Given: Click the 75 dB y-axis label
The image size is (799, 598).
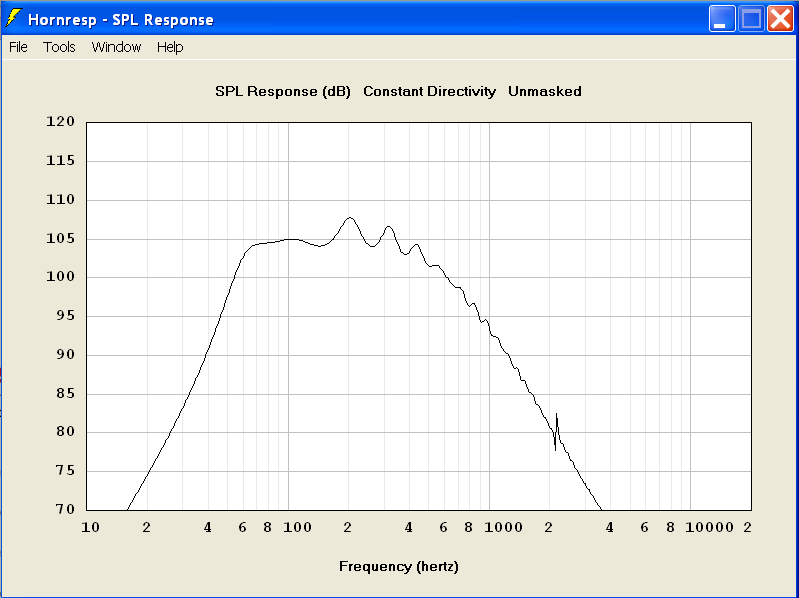Looking at the screenshot, I should (64, 471).
